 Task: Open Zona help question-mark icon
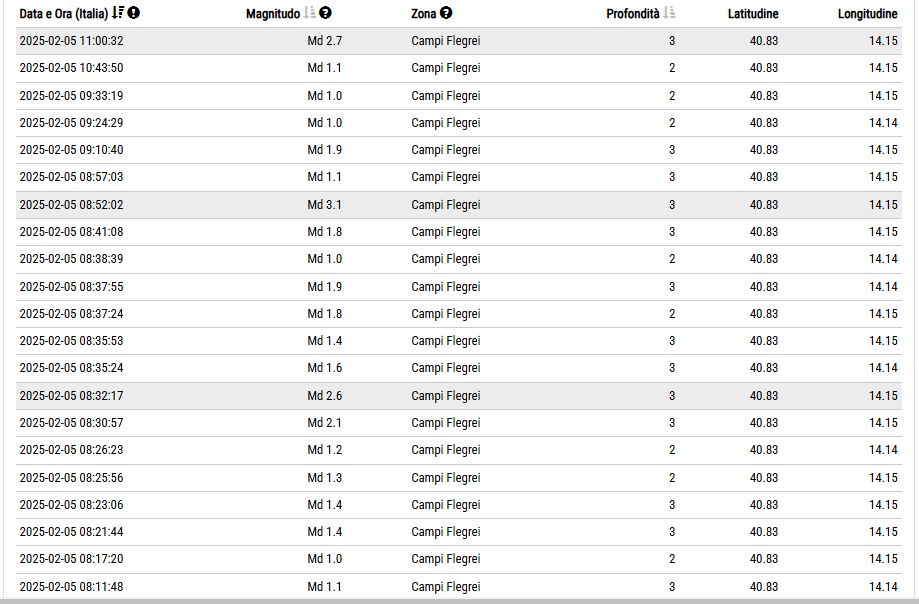(x=446, y=13)
